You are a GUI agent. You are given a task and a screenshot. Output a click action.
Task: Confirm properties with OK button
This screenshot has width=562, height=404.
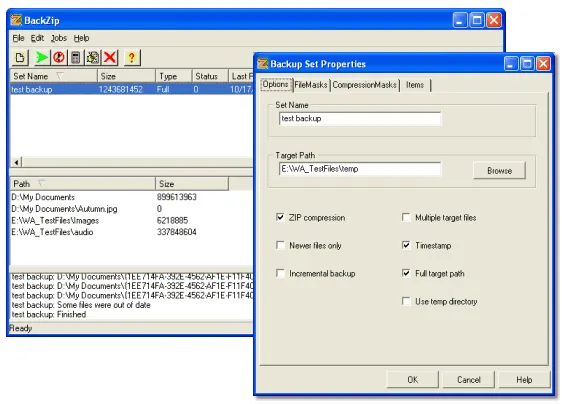tap(413, 380)
